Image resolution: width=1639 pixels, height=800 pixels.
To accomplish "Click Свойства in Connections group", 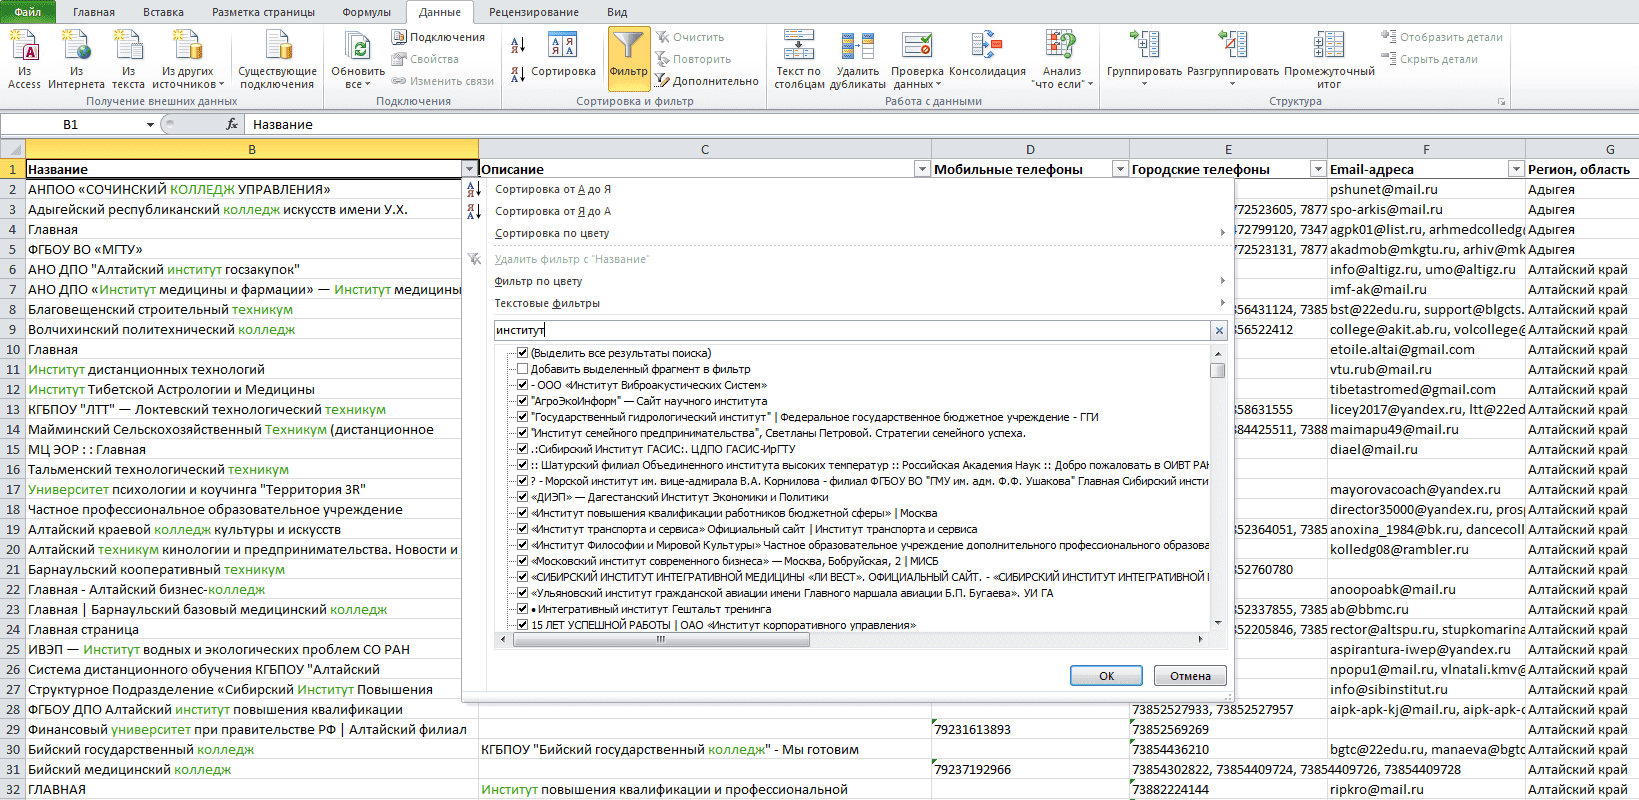I will [426, 59].
